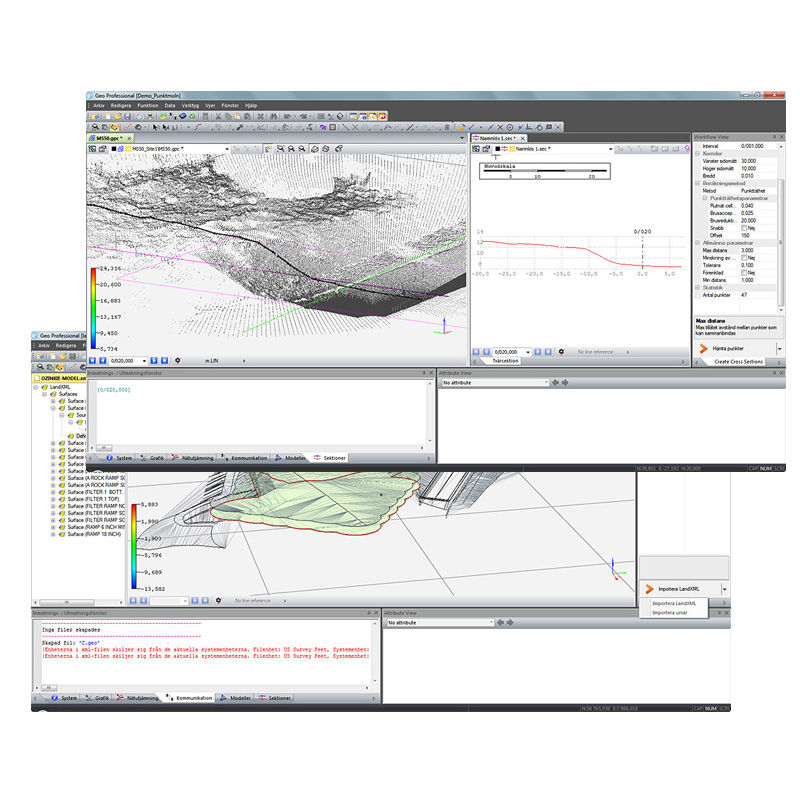Select Importera urval from the popup
The image size is (800, 800).
tap(670, 613)
